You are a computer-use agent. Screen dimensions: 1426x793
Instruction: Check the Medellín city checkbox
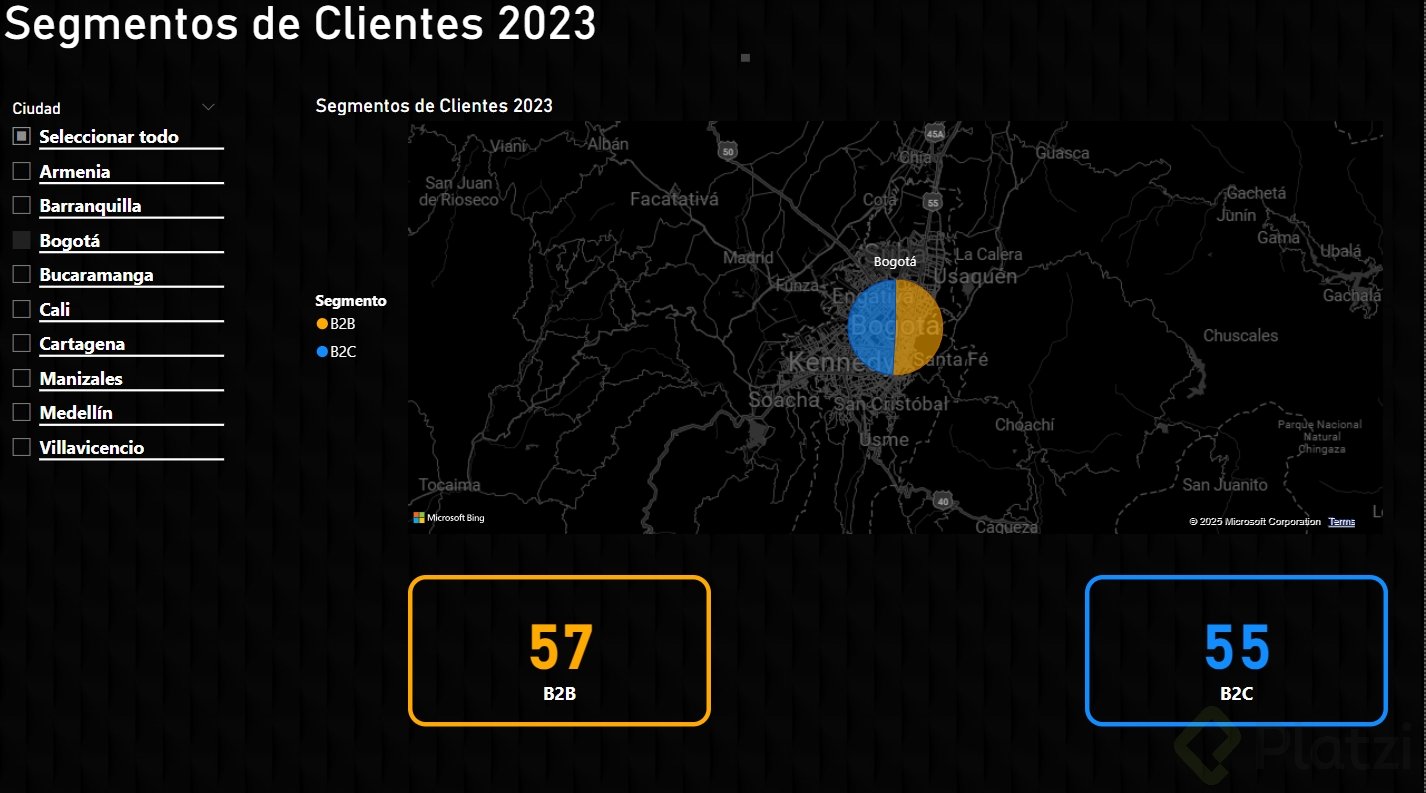pyautogui.click(x=21, y=412)
